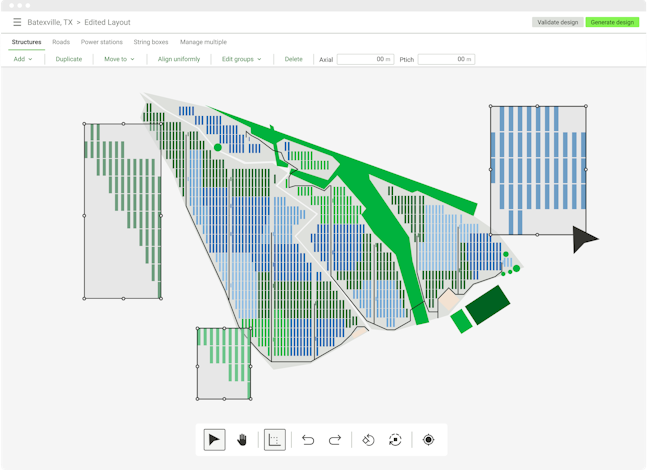This screenshot has width=647, height=470.
Task: Focus the Ptich value field
Action: click(x=446, y=59)
